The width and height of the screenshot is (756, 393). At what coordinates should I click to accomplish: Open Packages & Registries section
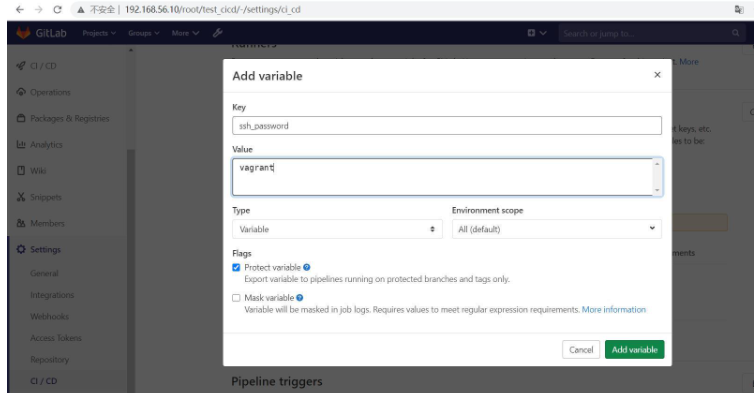point(69,118)
